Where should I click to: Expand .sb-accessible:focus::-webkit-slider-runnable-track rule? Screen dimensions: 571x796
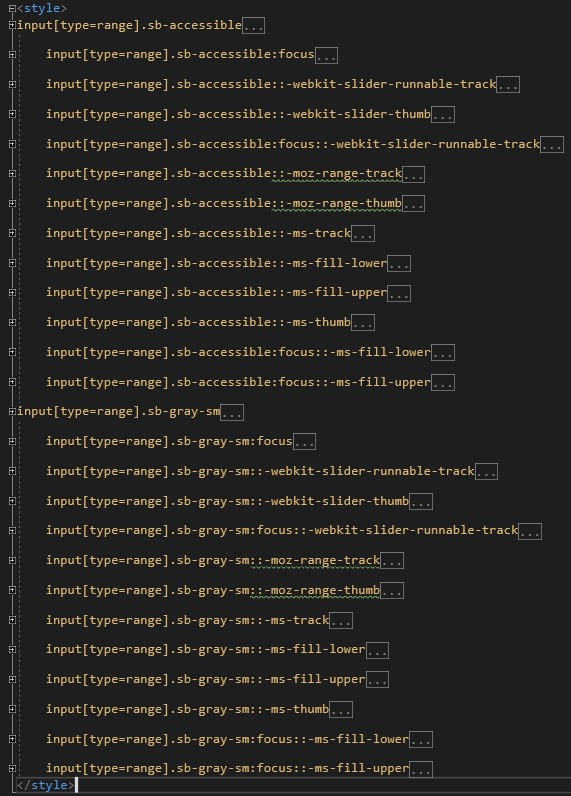[12, 144]
